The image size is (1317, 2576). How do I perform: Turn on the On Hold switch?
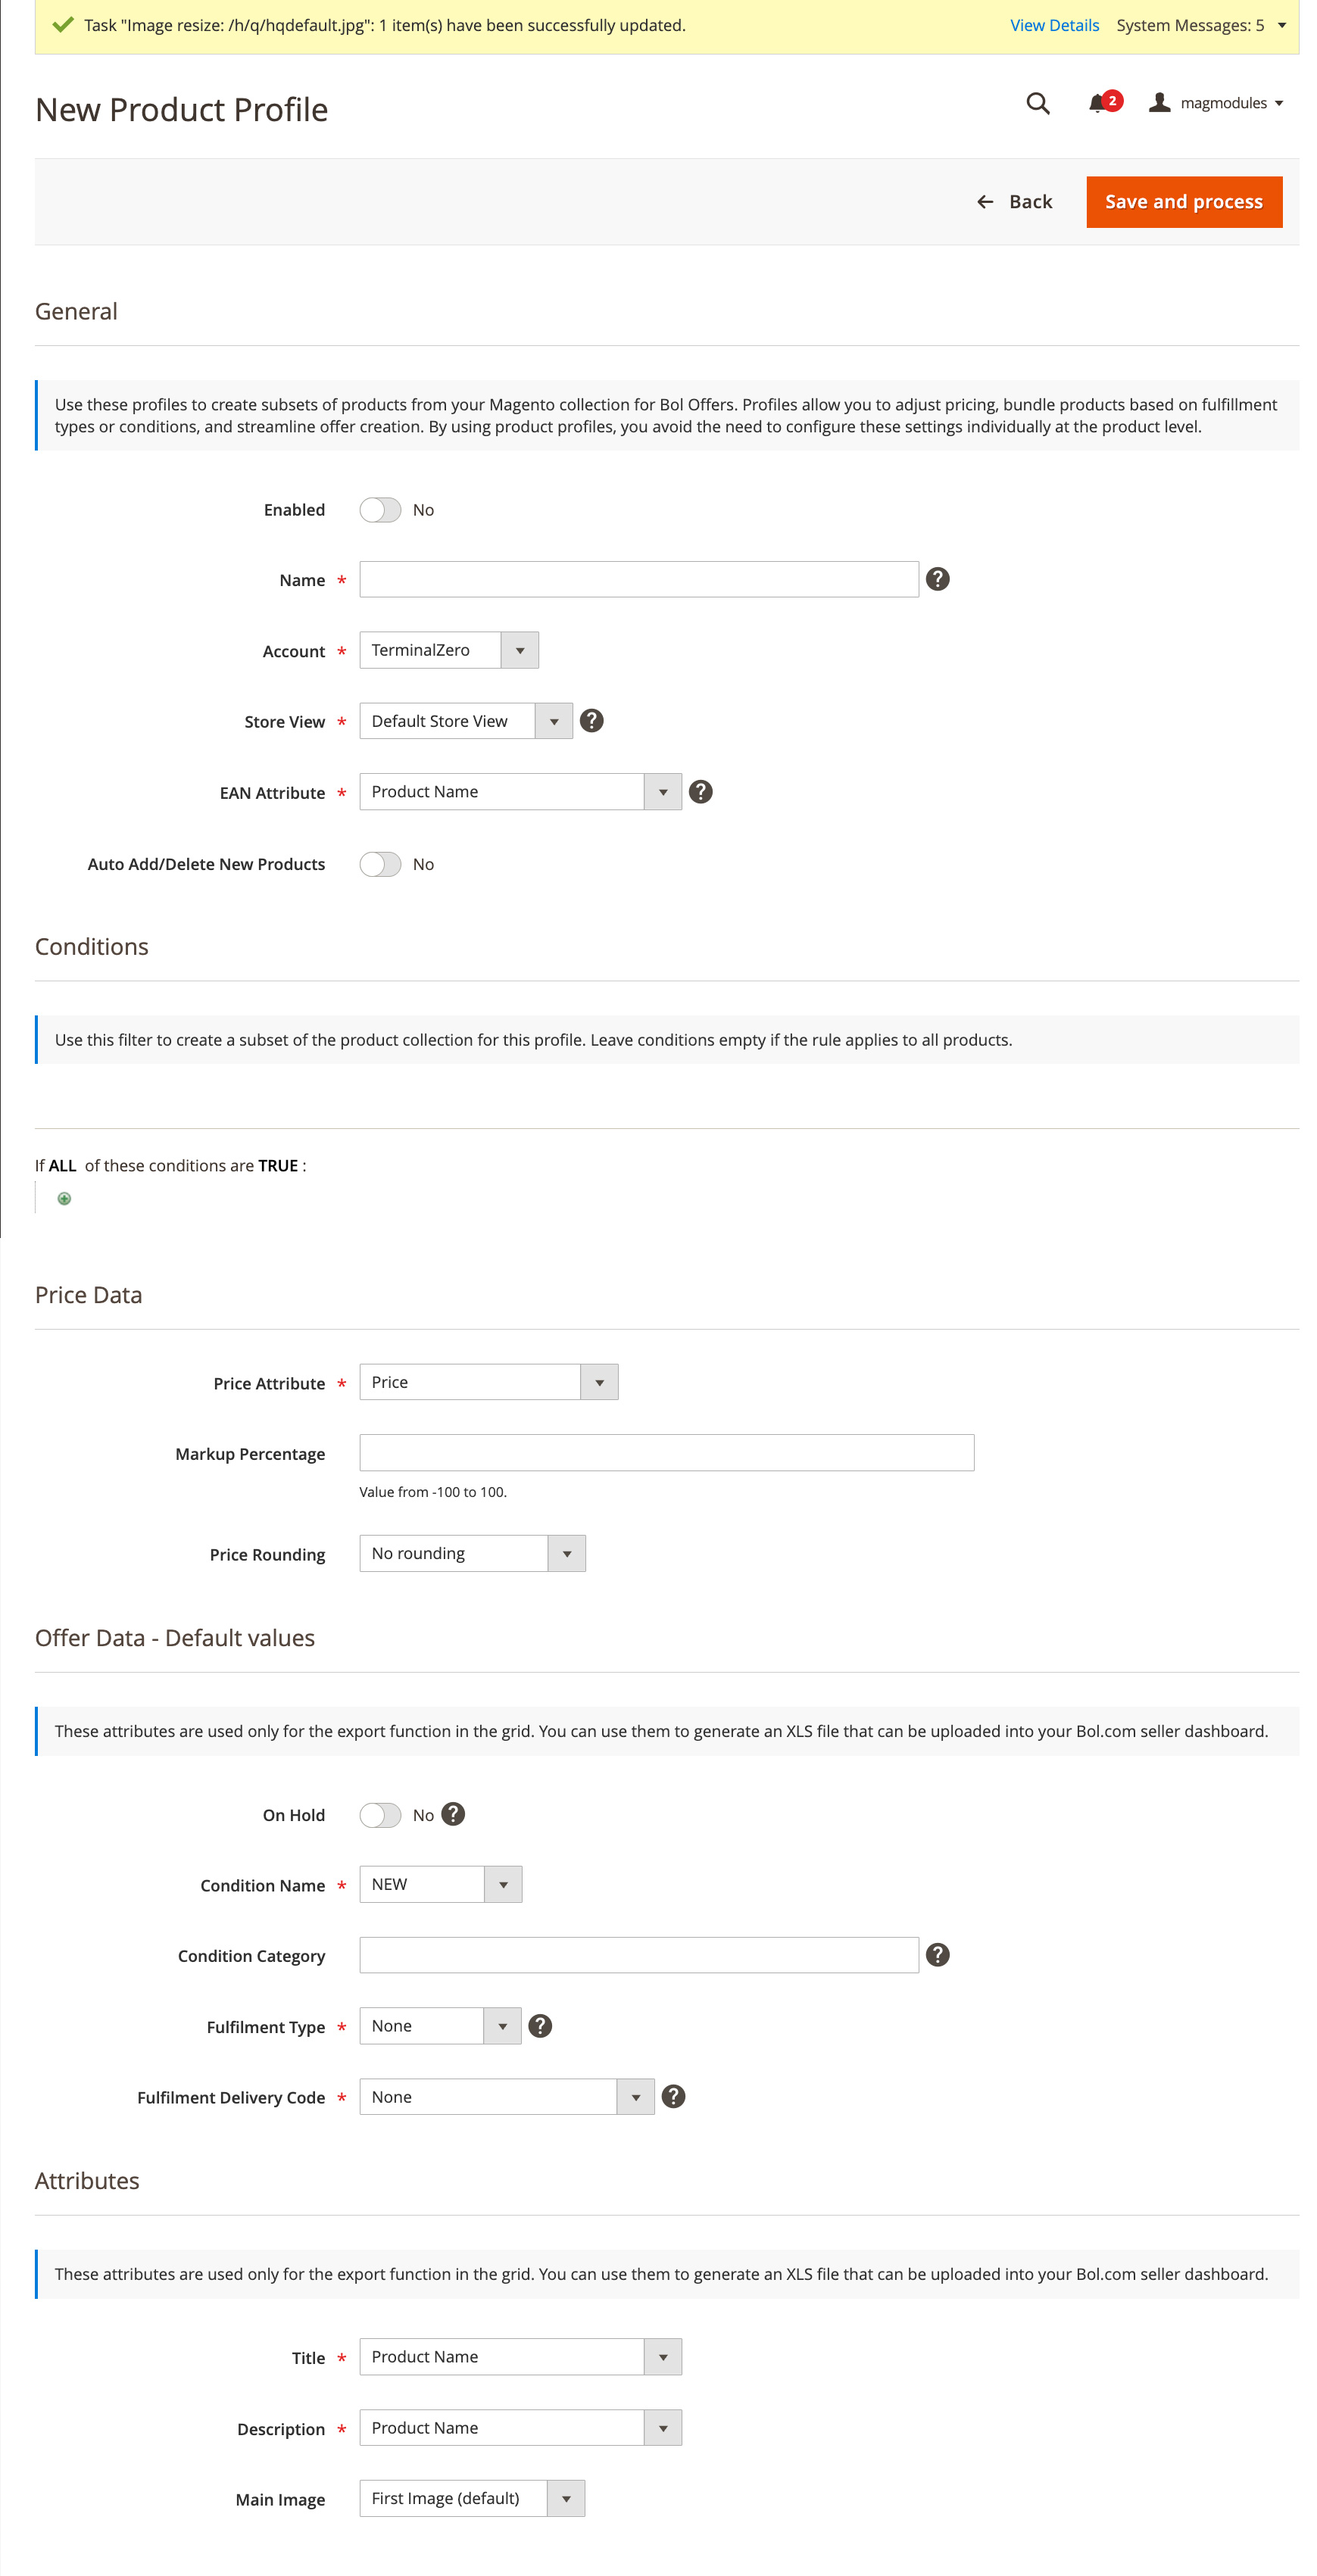click(380, 1815)
